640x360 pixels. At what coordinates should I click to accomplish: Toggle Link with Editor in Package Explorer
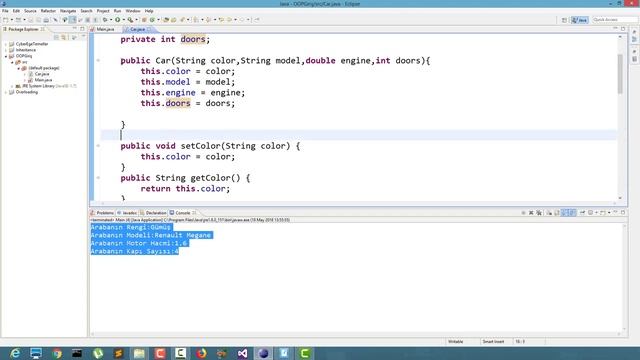64,37
